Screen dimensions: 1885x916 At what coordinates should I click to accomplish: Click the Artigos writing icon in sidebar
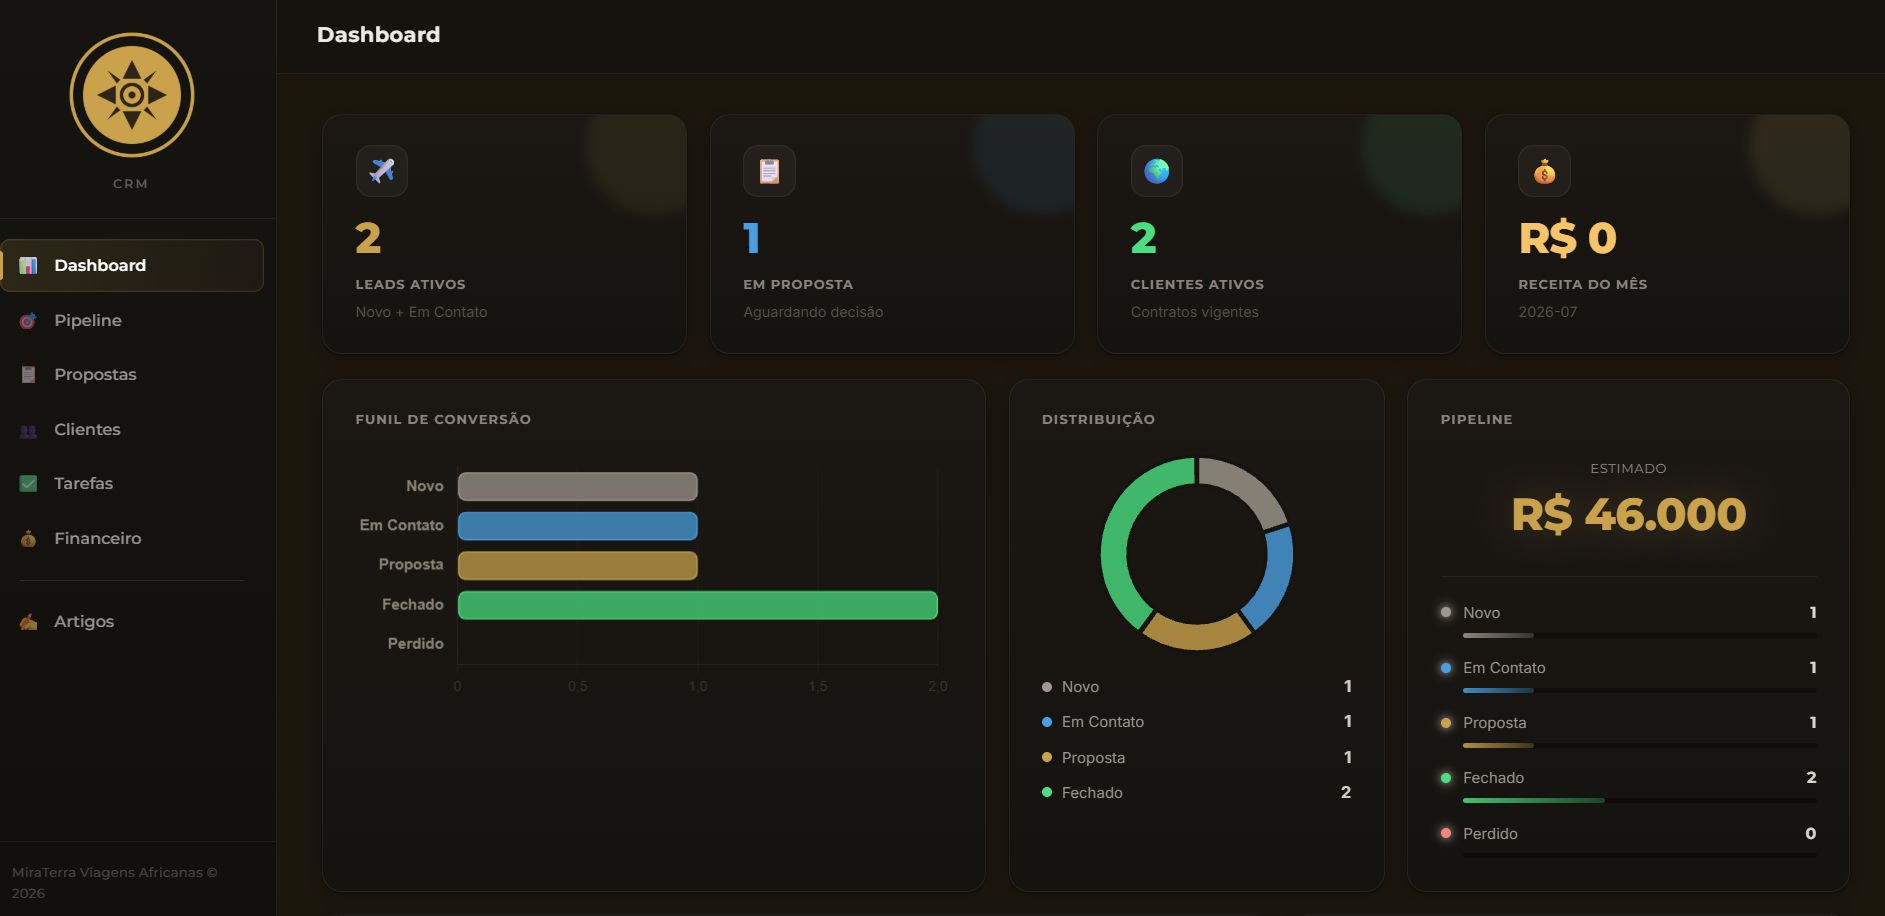click(x=28, y=621)
